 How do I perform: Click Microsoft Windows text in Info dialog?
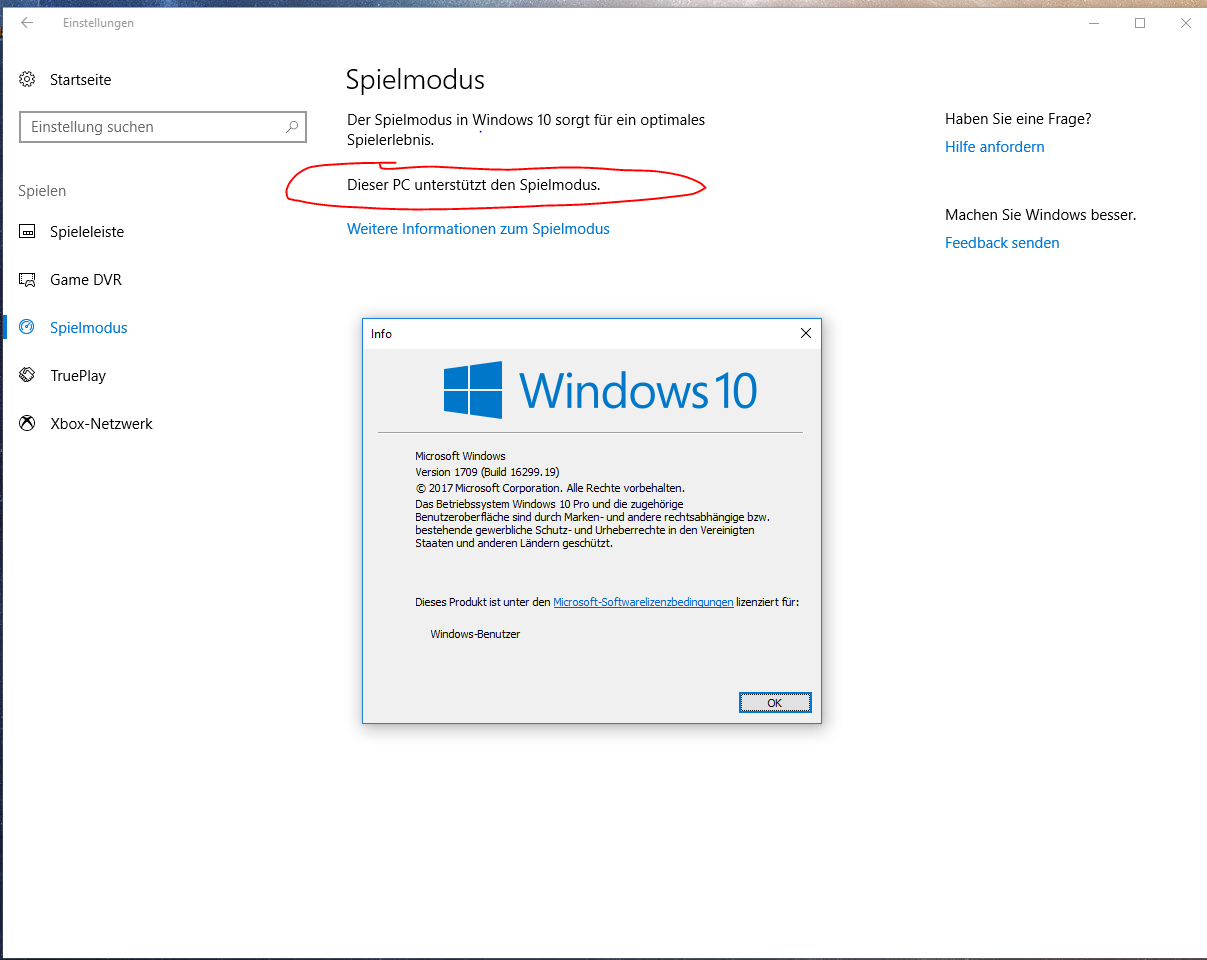pos(460,456)
